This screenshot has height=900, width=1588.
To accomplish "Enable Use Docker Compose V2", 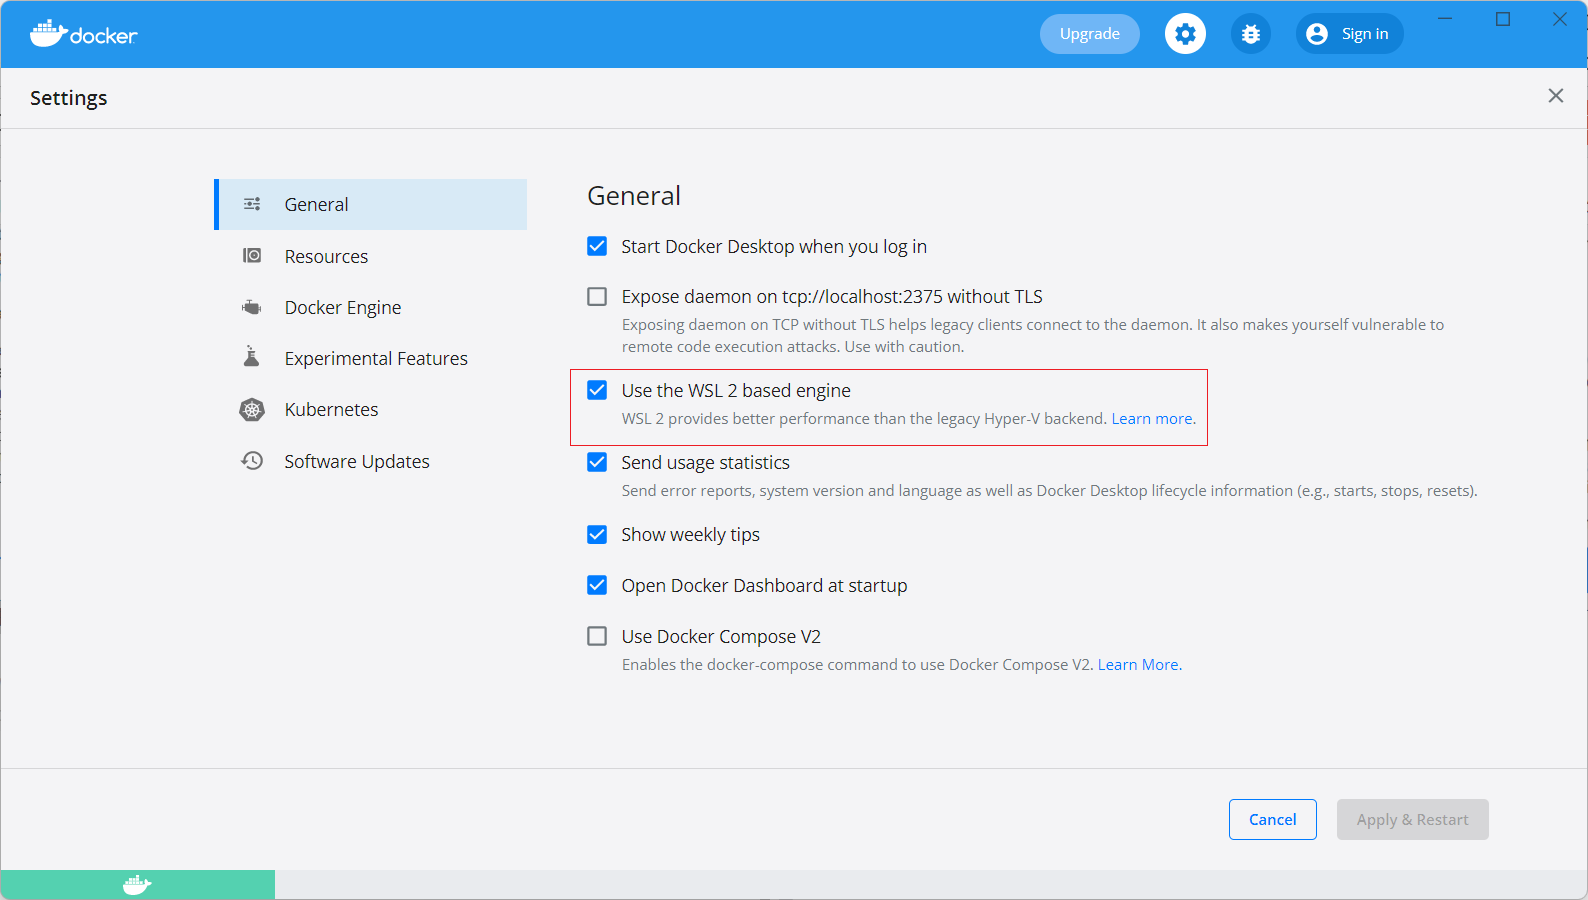I will click(597, 636).
